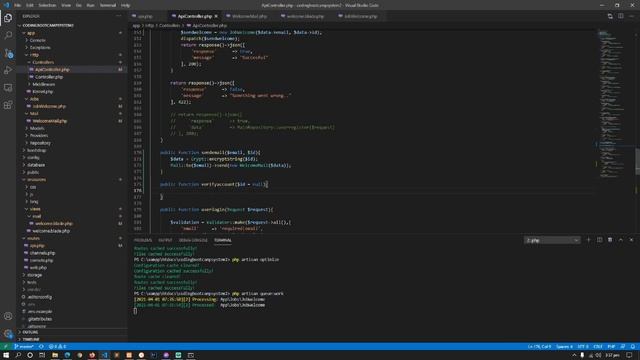
Task: Open the File menu
Action: 18,5
